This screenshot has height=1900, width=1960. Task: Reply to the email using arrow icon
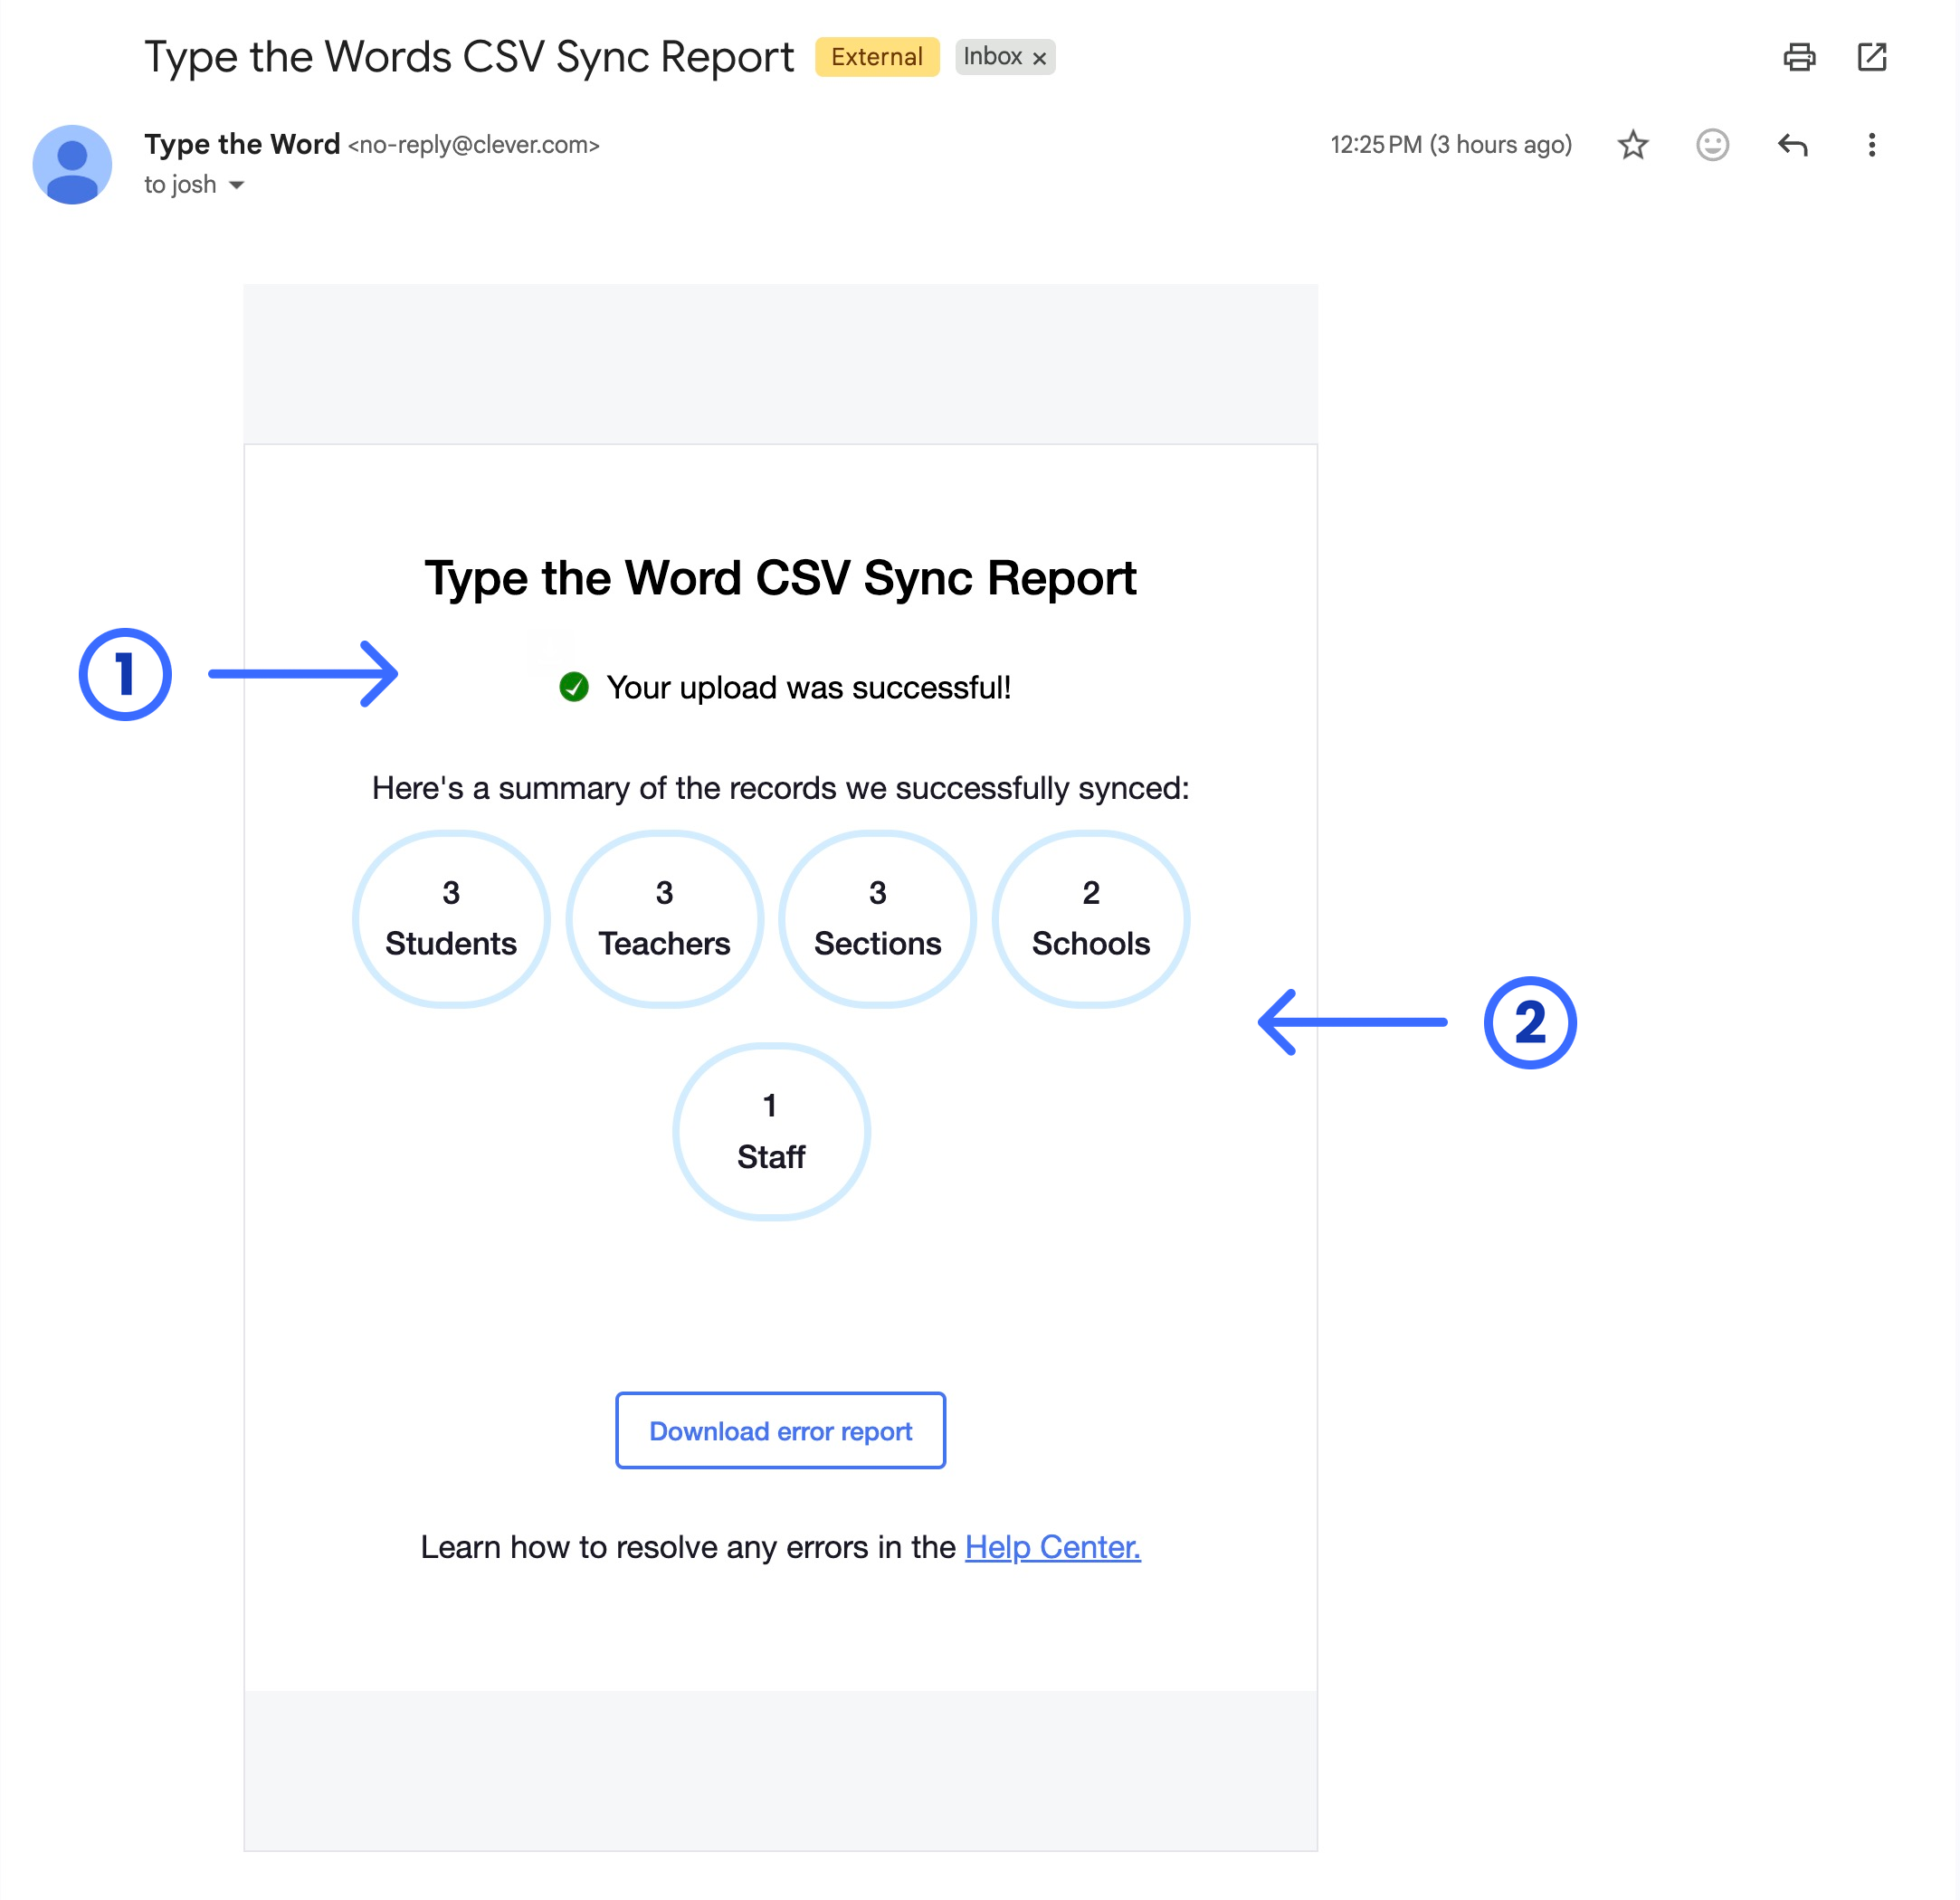(1792, 145)
